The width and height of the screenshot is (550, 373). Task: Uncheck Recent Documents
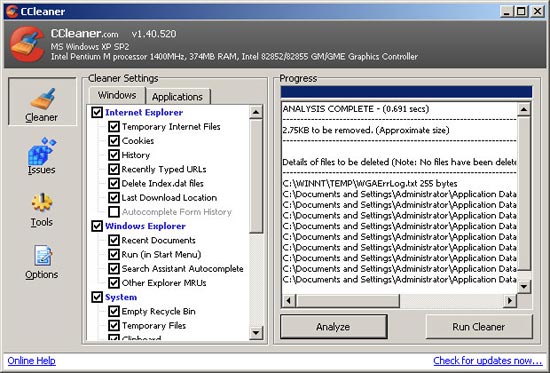coord(114,240)
